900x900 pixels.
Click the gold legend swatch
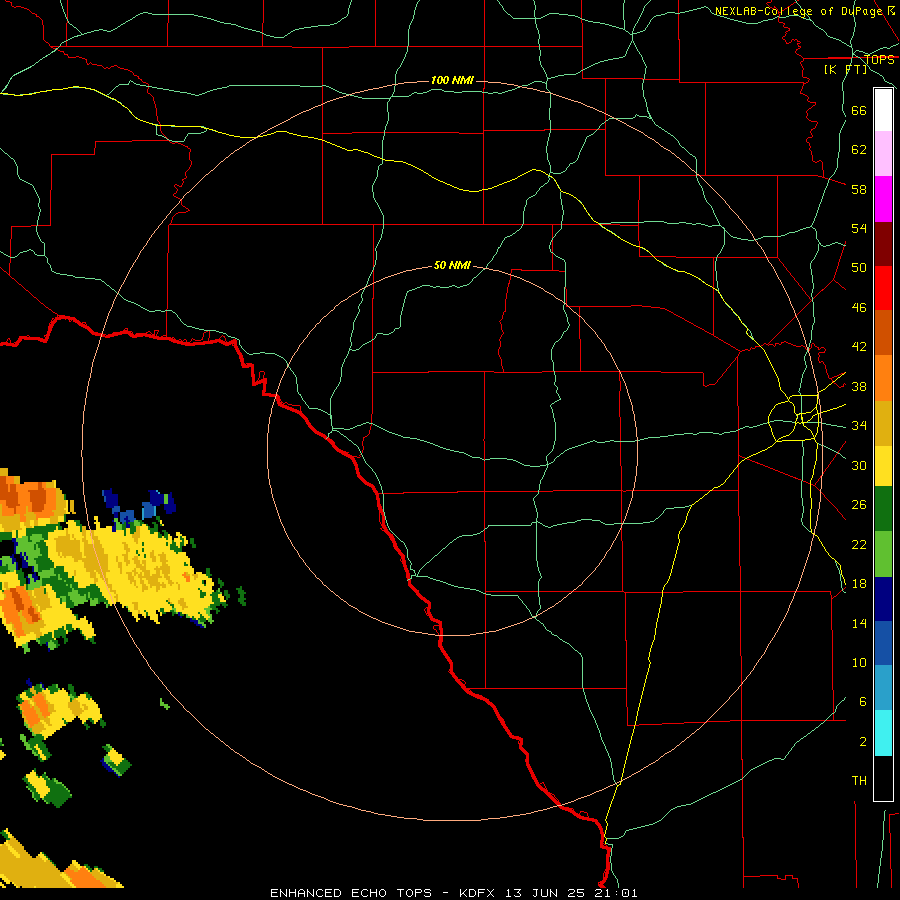pos(883,423)
